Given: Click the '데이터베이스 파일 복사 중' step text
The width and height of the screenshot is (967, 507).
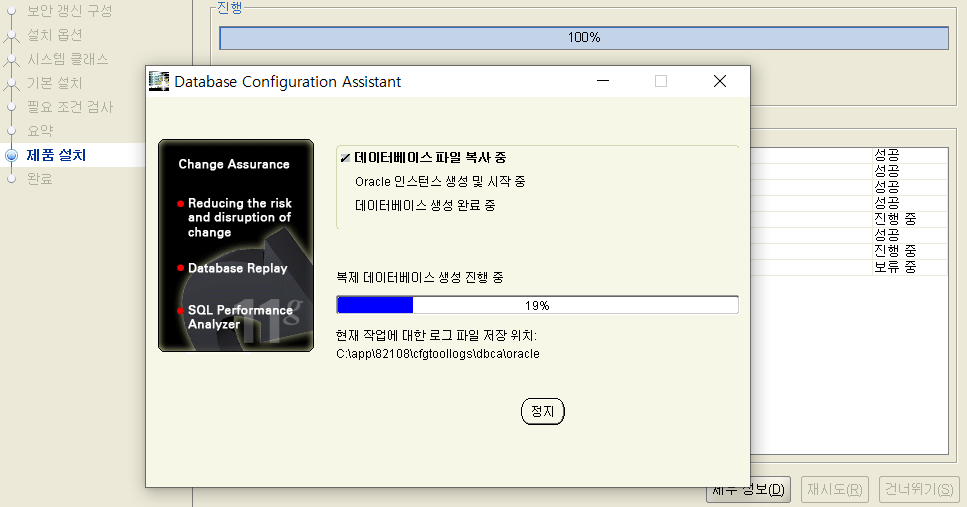Looking at the screenshot, I should click(x=430, y=157).
